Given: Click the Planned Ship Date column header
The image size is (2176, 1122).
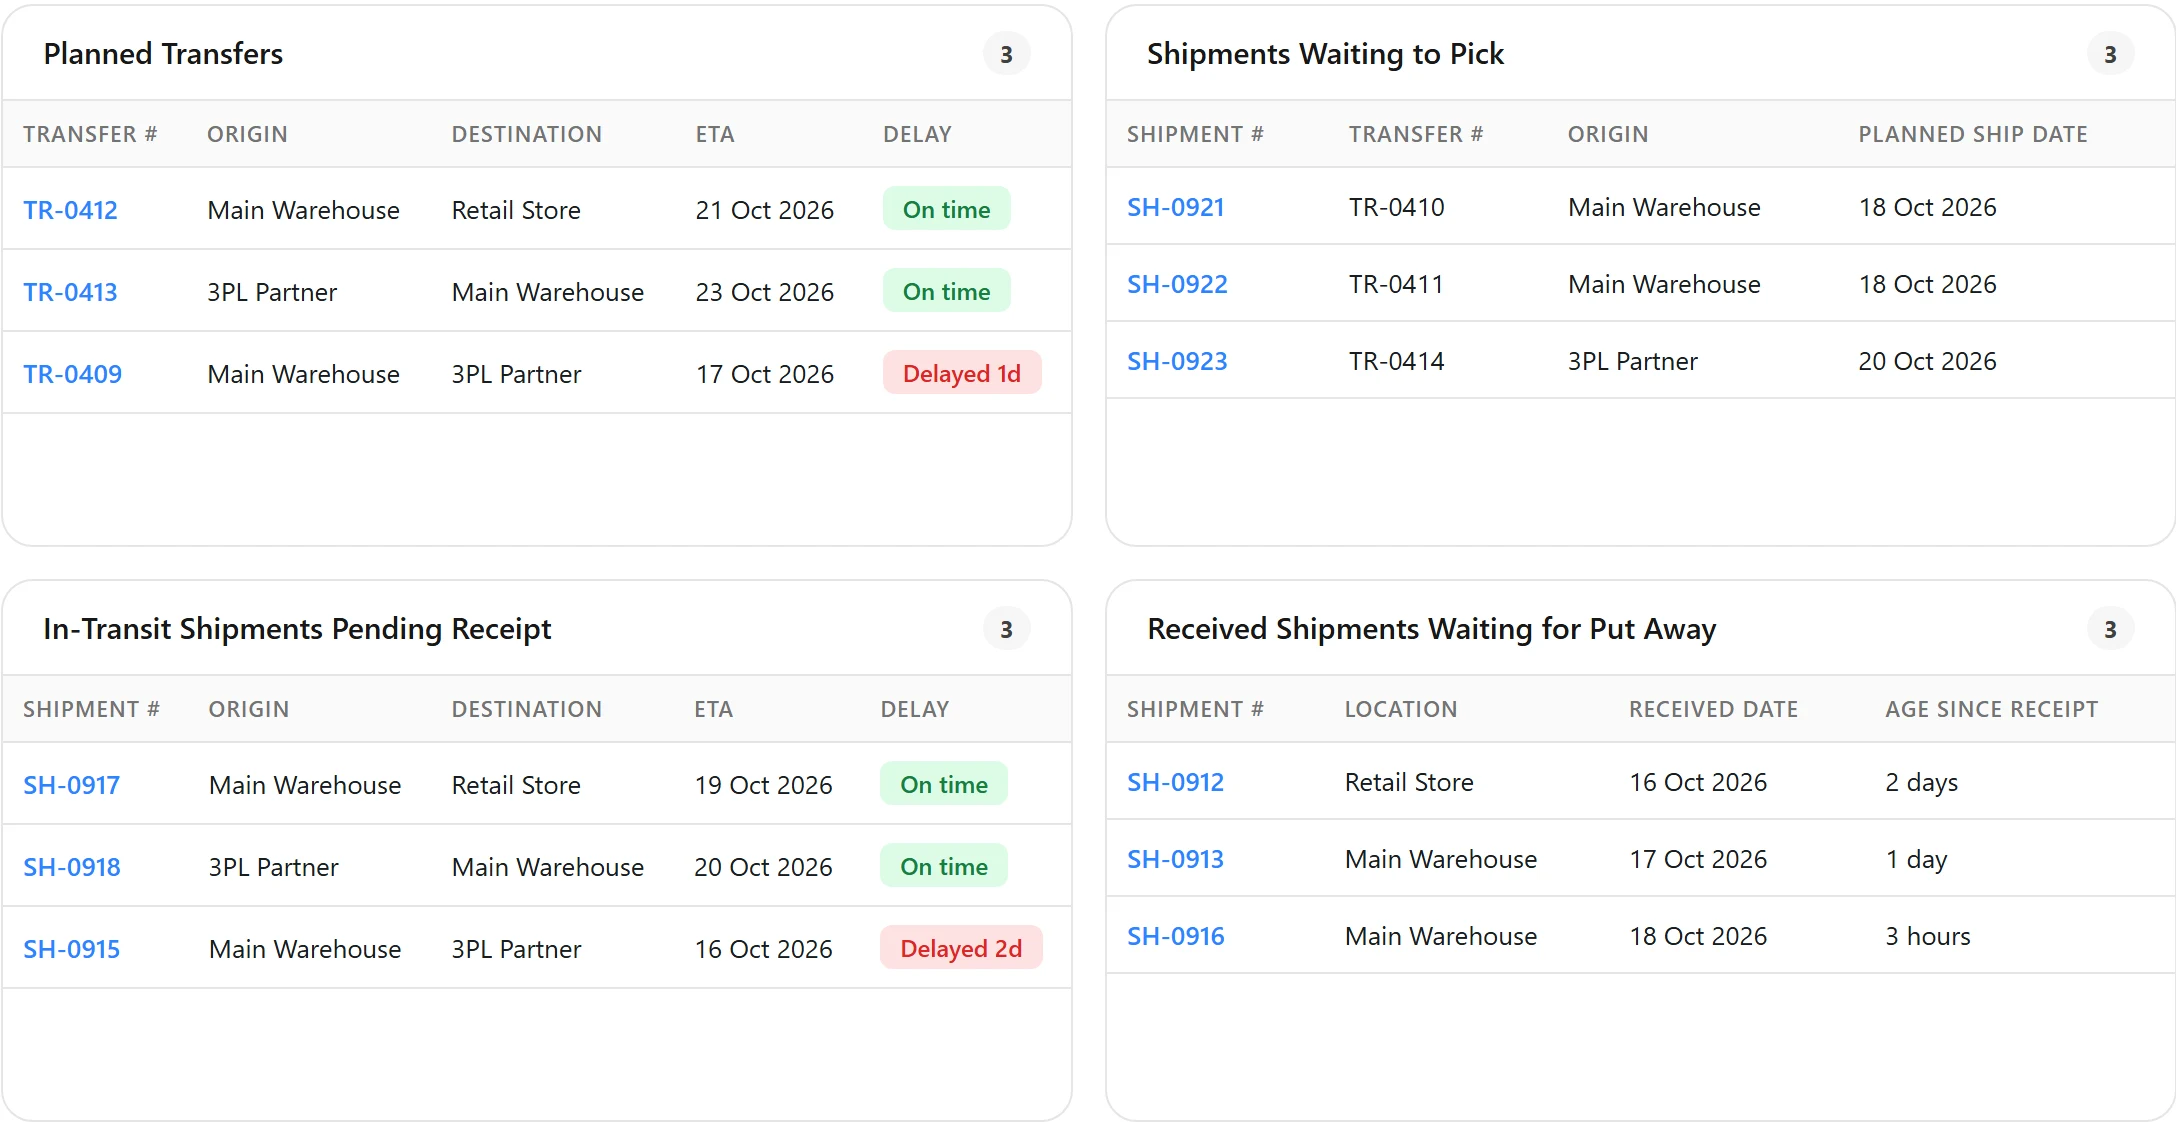Looking at the screenshot, I should [1973, 134].
